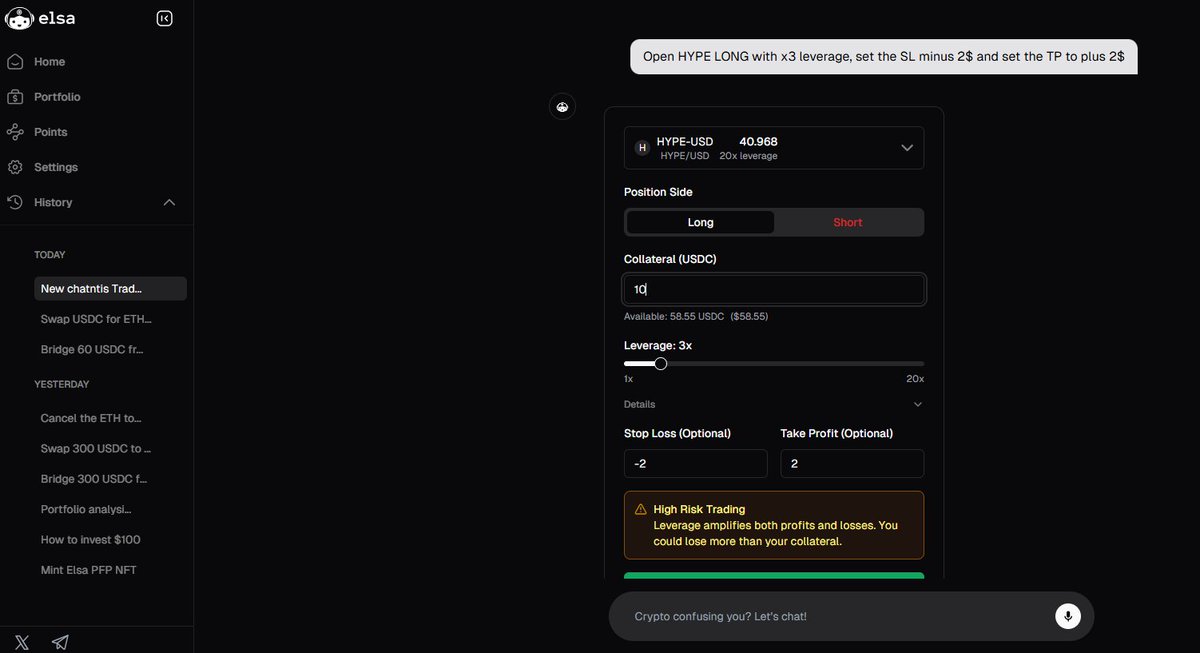Adjust the leverage slider handle

tap(660, 363)
